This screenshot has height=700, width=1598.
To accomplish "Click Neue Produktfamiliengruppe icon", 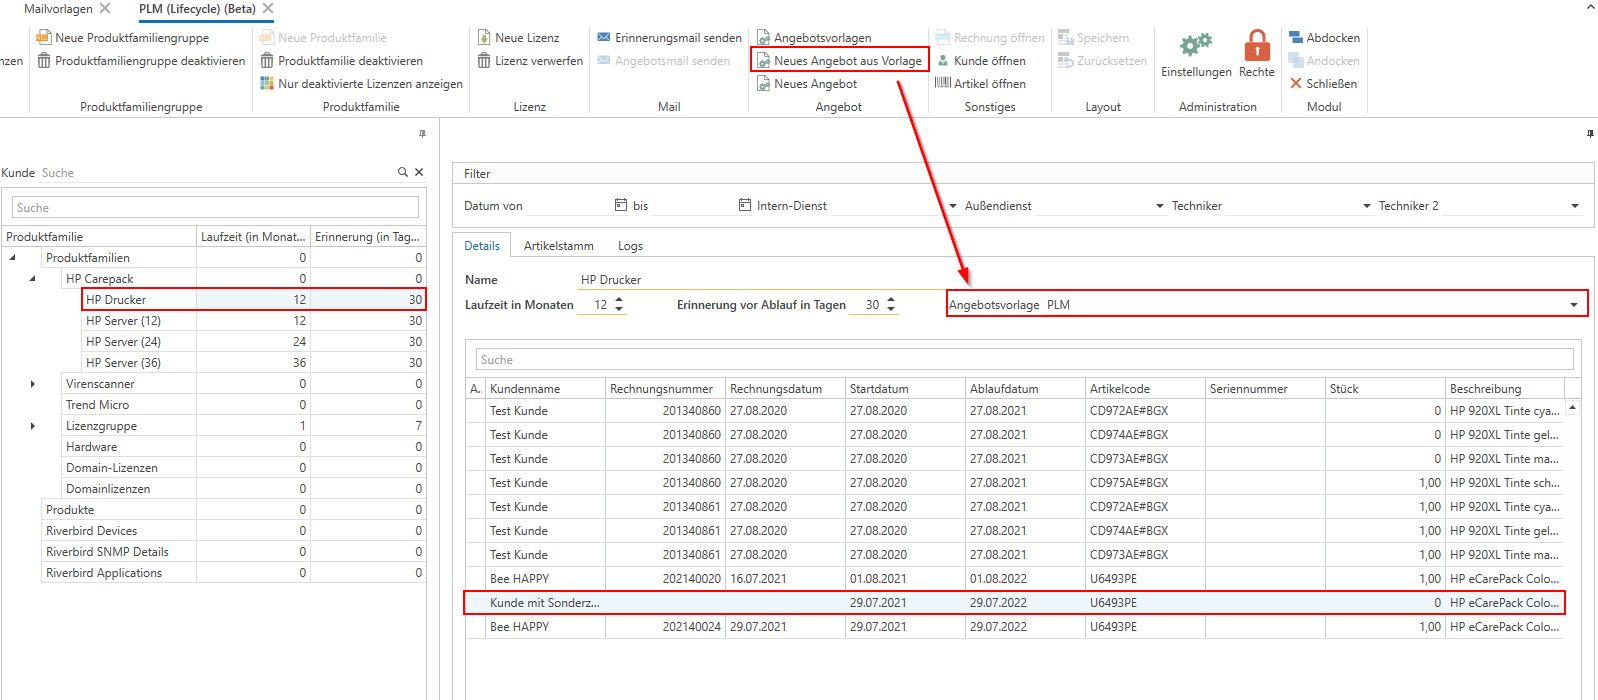I will (44, 38).
